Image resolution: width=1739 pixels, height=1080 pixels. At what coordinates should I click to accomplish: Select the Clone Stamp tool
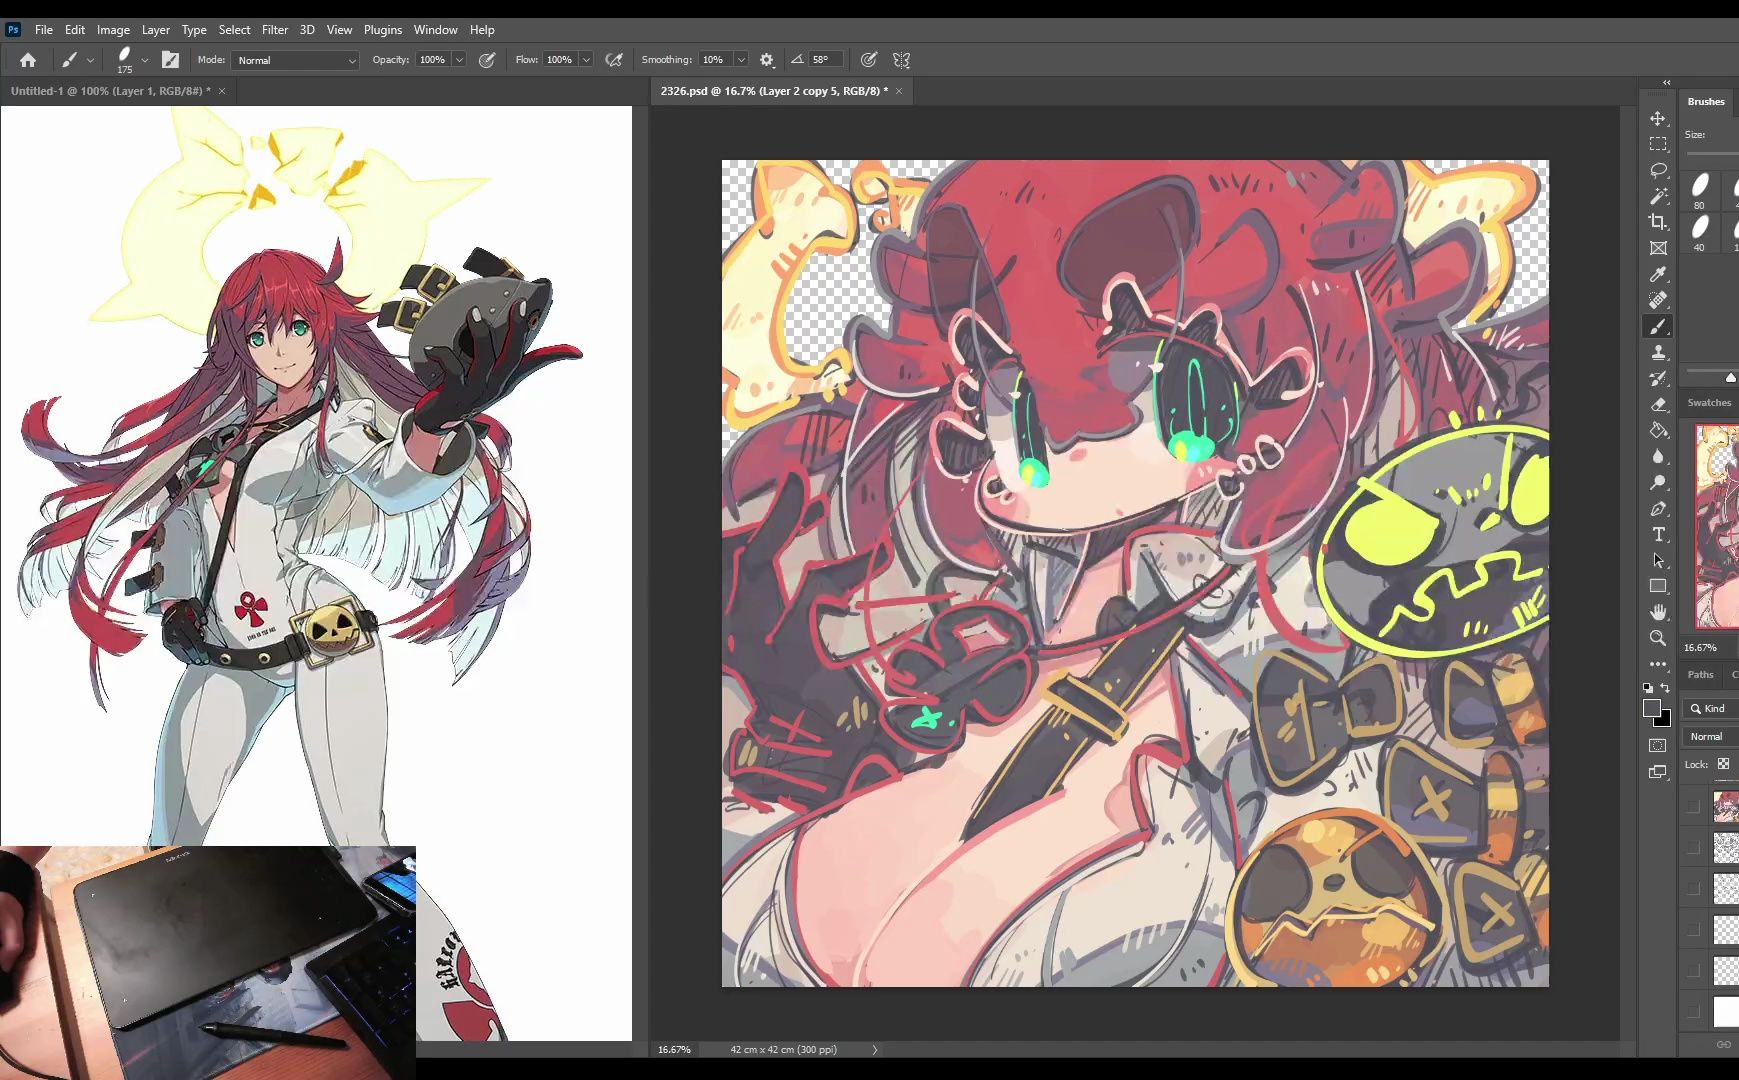point(1658,352)
